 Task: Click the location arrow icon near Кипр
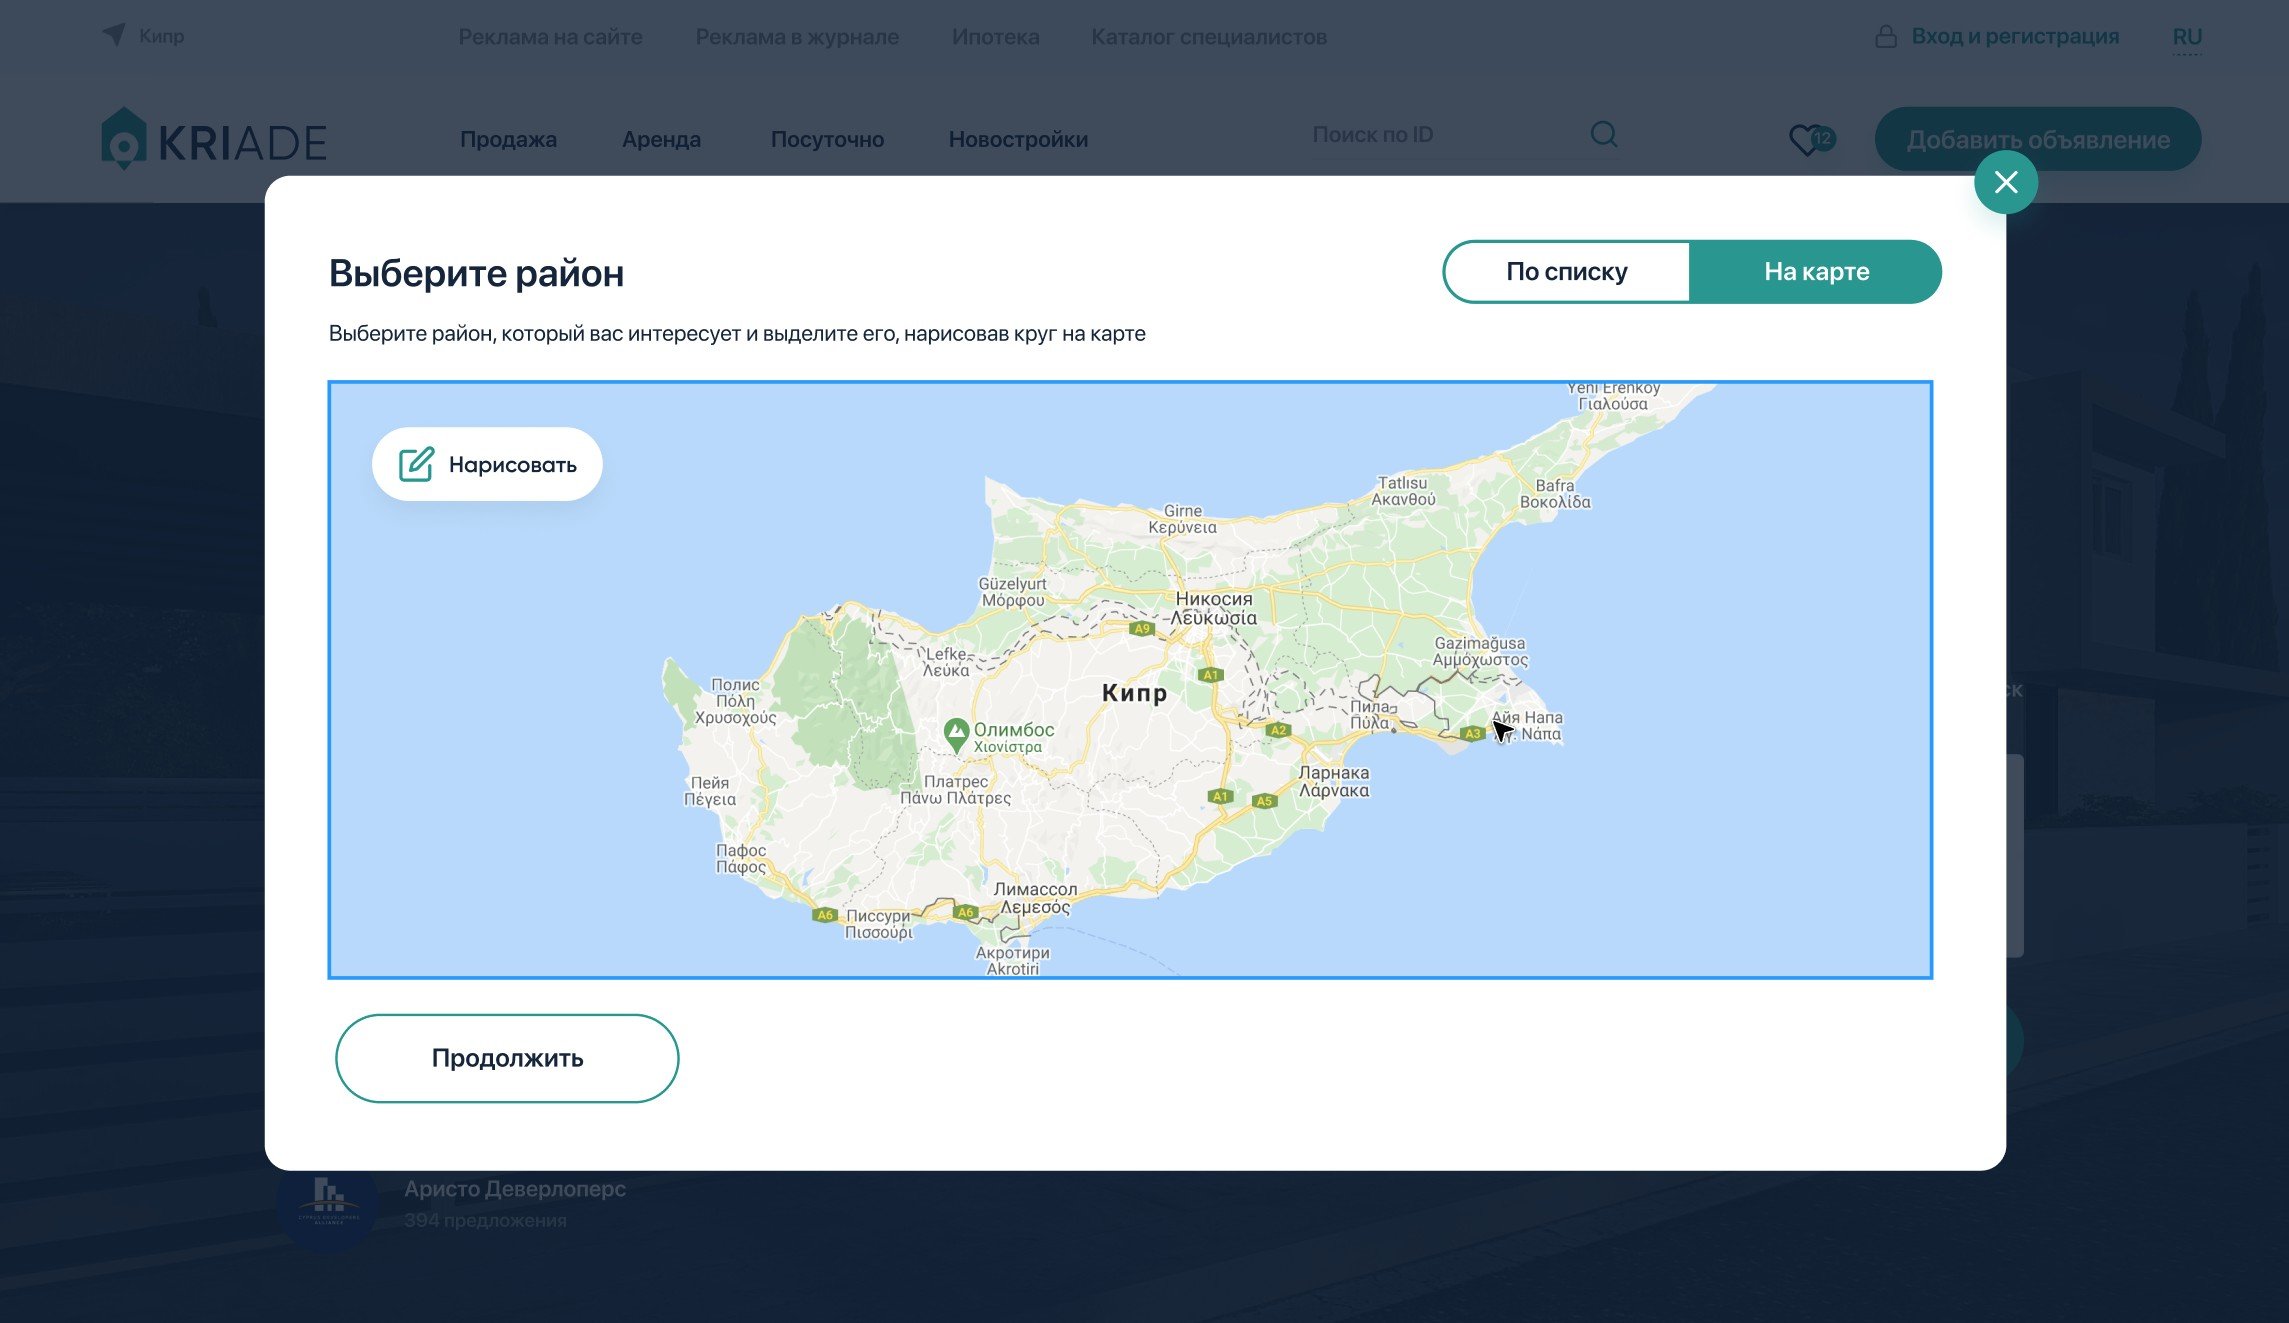[114, 35]
